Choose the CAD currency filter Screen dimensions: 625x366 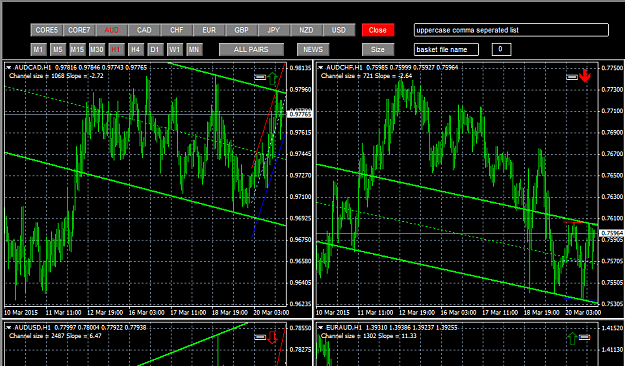144,30
